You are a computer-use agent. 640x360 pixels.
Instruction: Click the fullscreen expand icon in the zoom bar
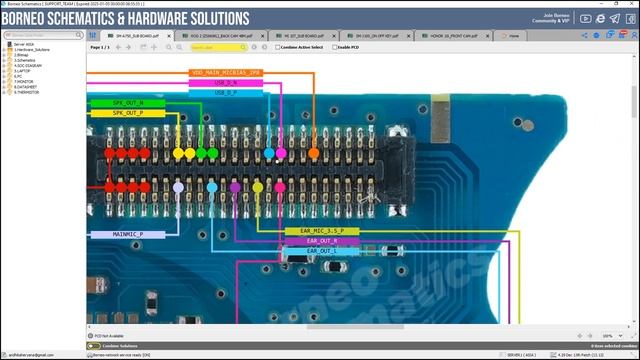[x=633, y=336]
